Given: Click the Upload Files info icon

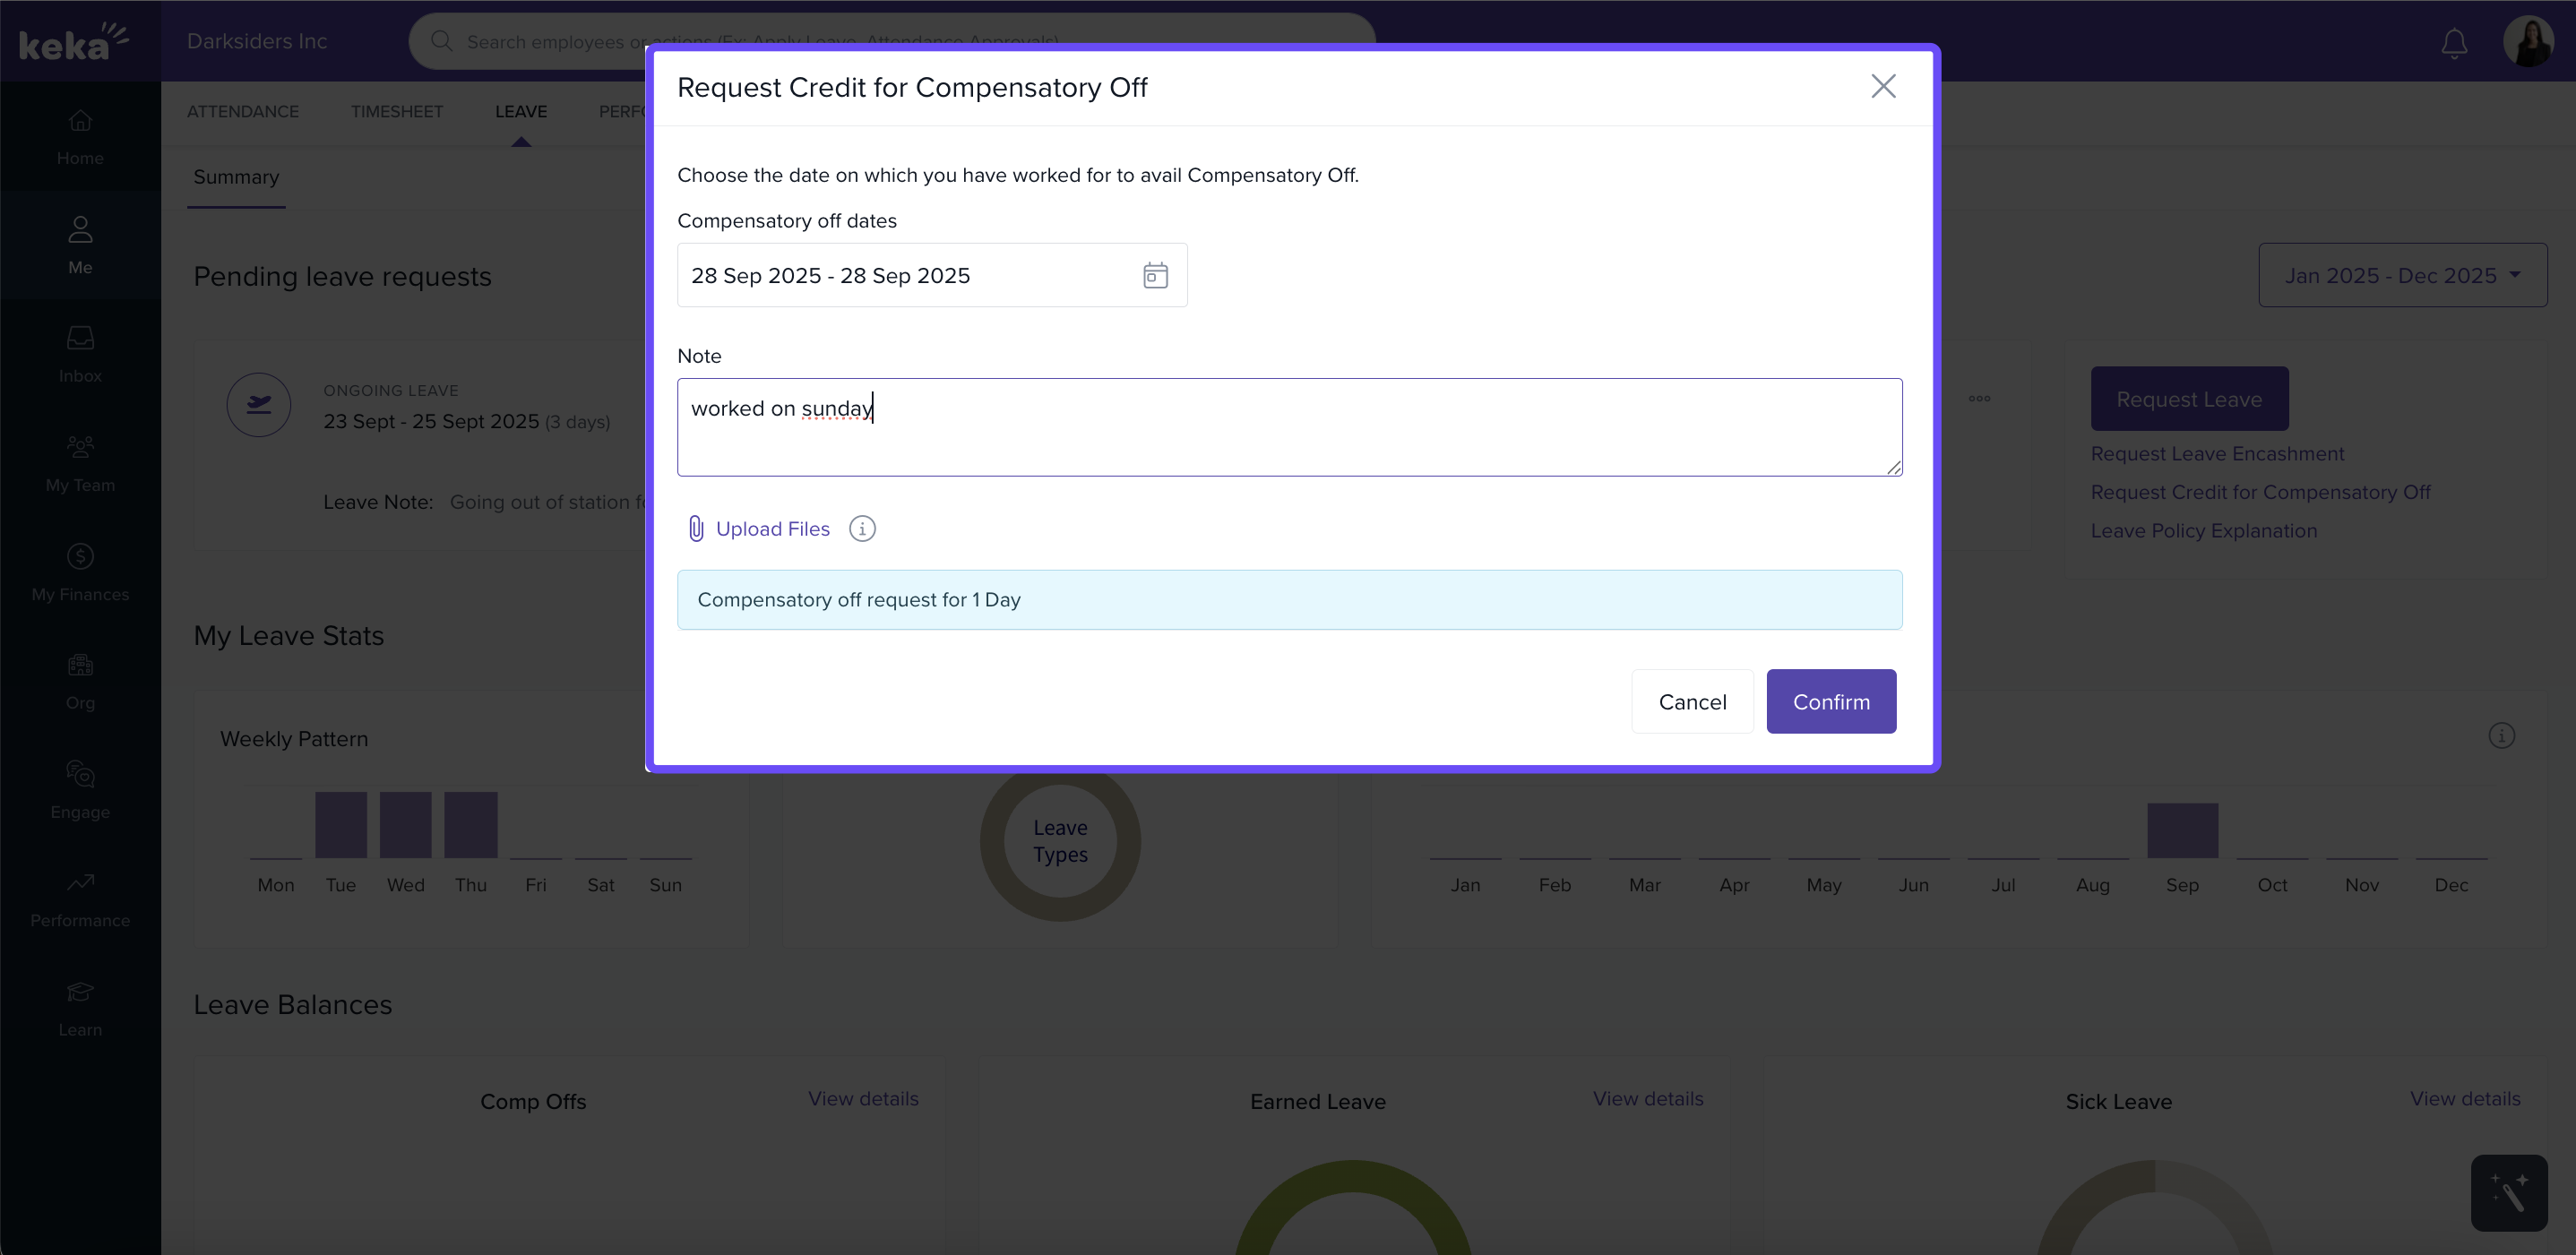Looking at the screenshot, I should (862, 529).
